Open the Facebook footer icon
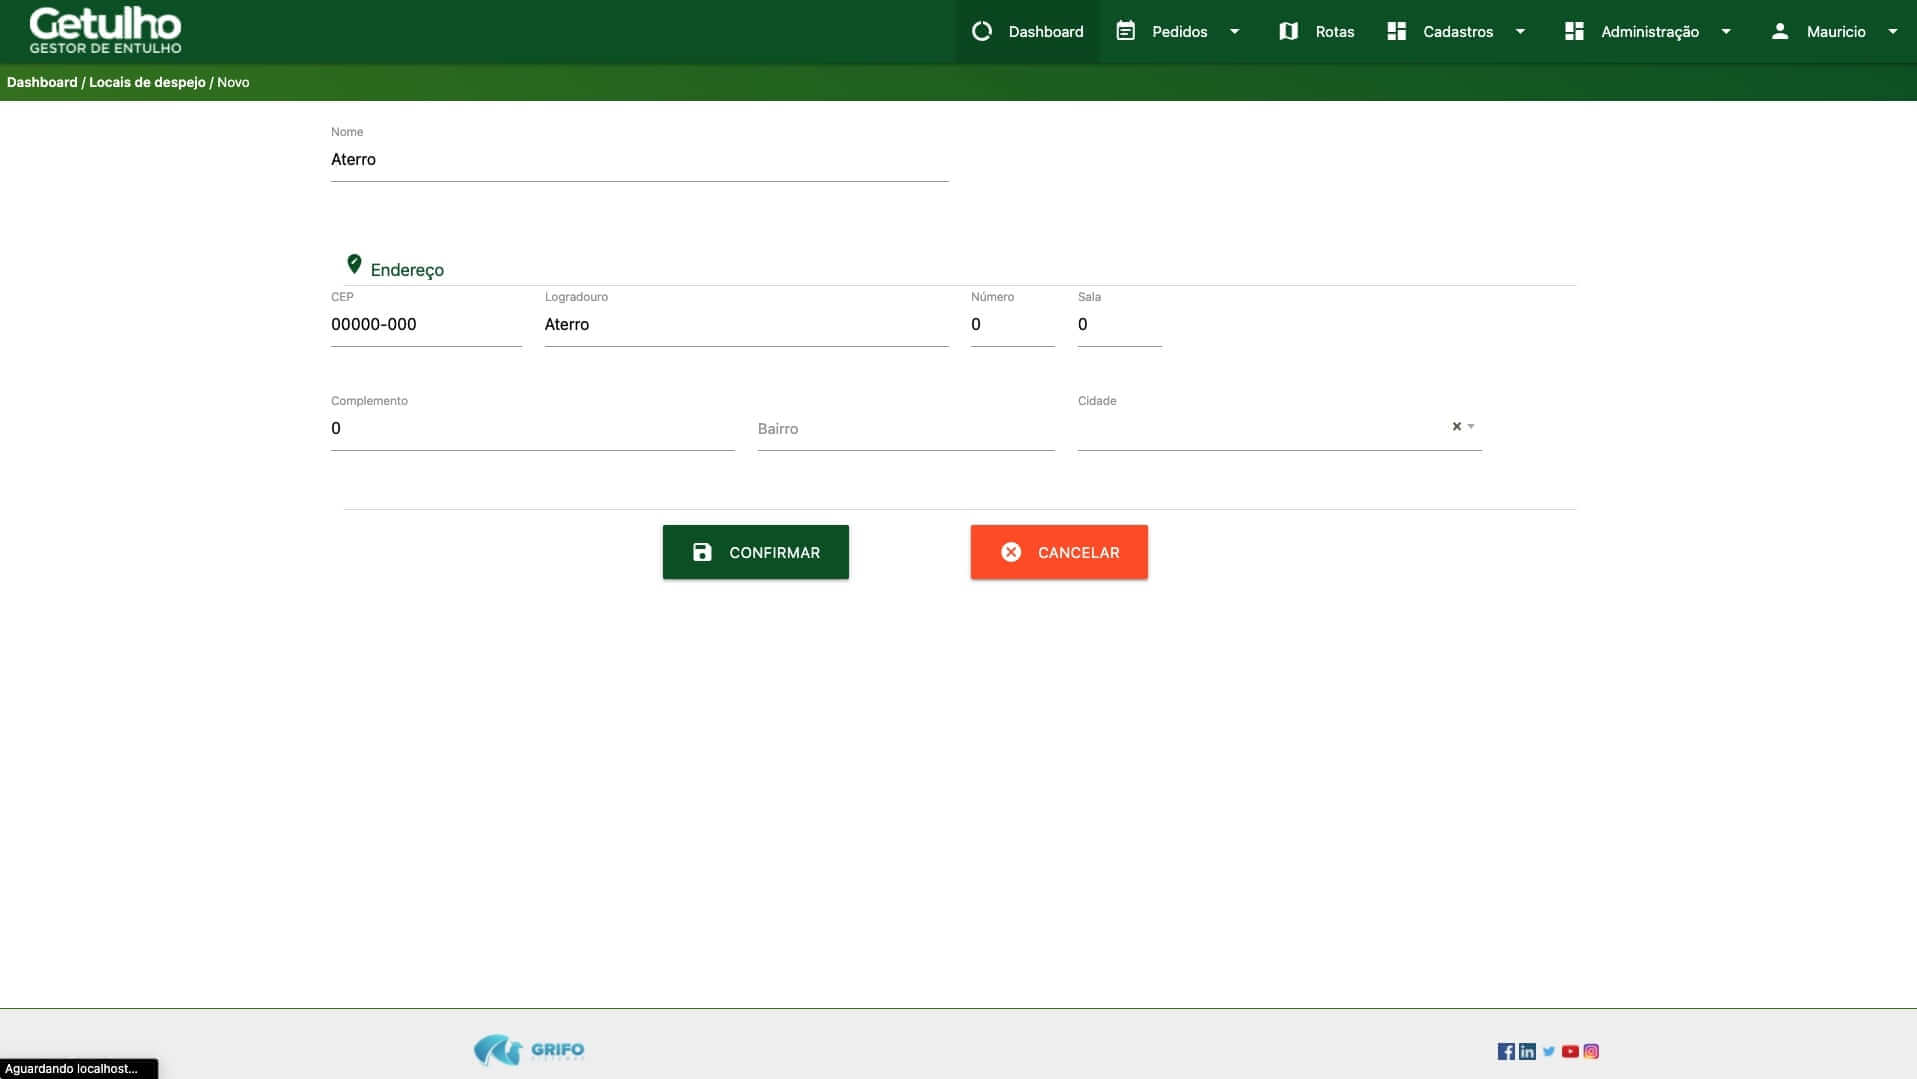Screen dimensions: 1917x1079 click(1506, 1051)
